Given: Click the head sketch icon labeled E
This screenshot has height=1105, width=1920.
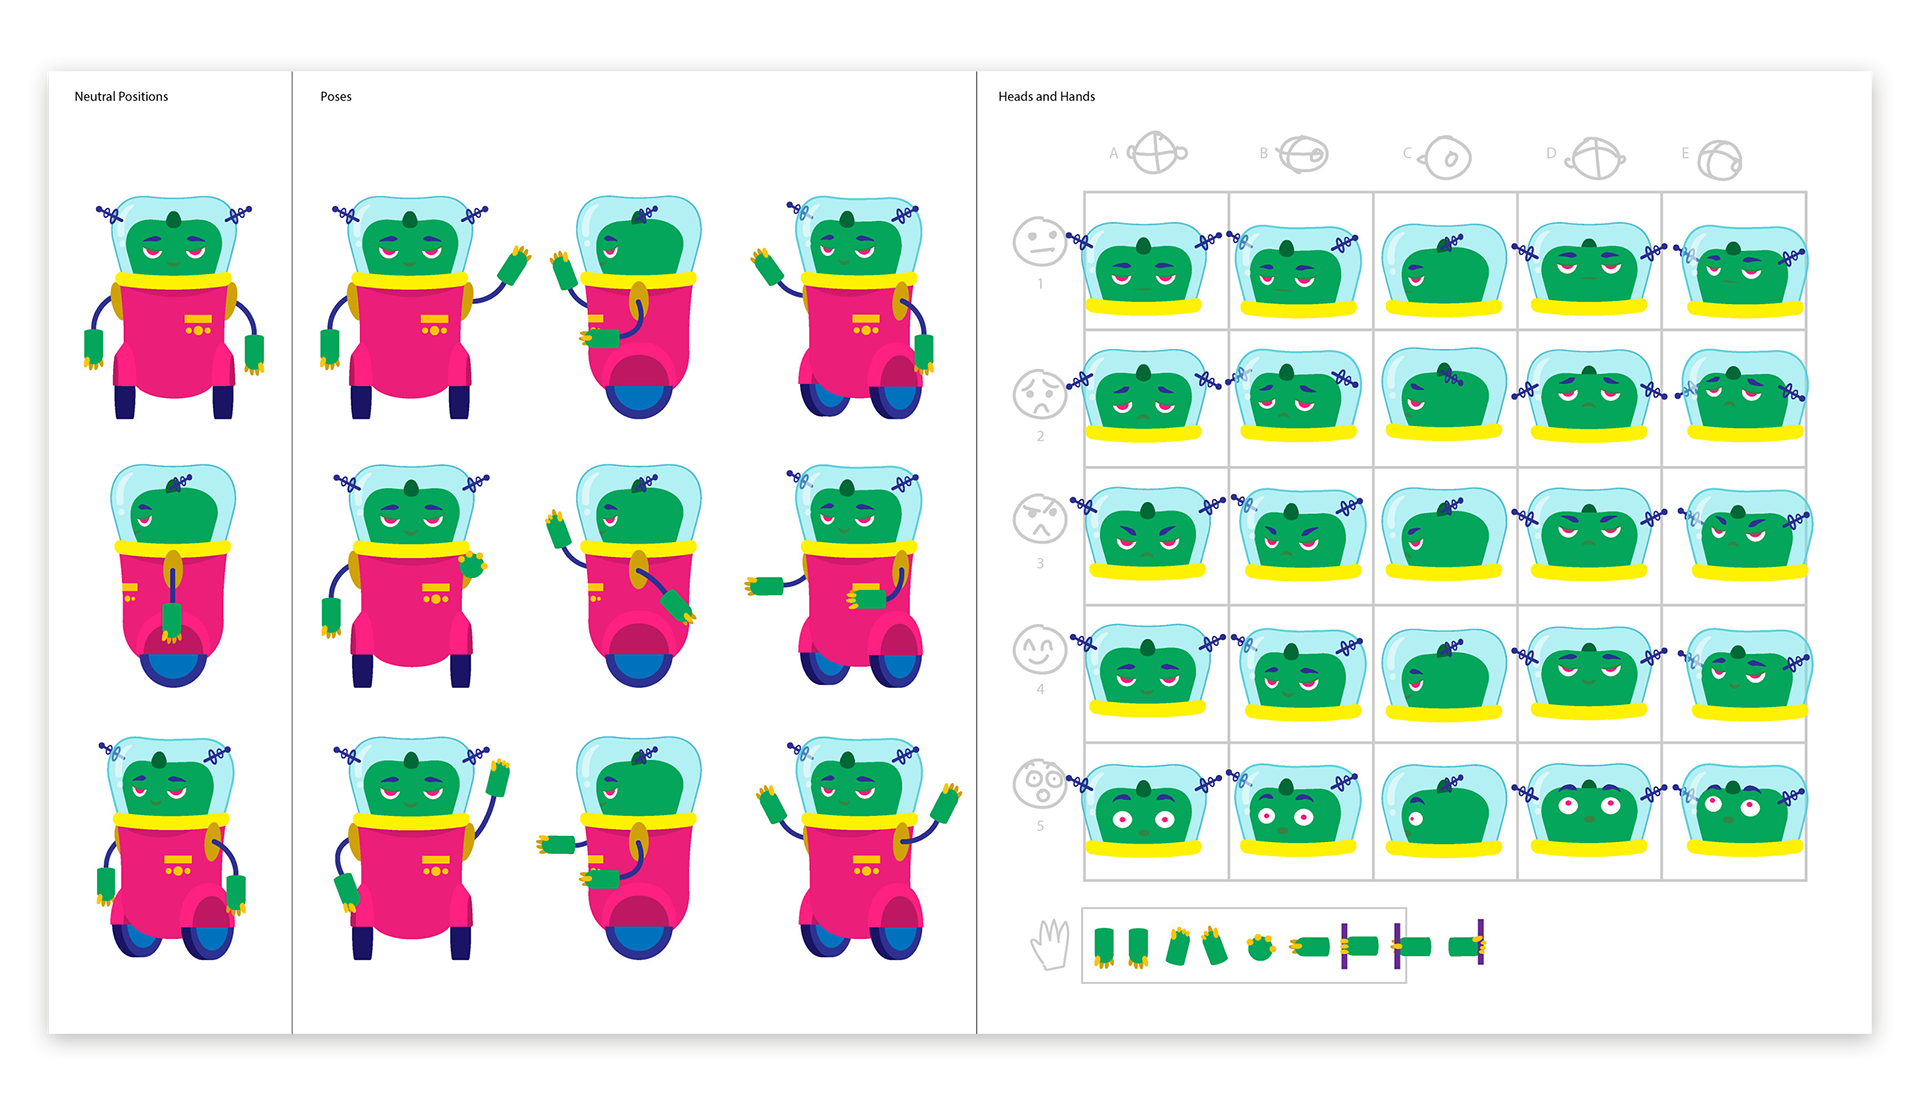Looking at the screenshot, I should pyautogui.click(x=1719, y=159).
